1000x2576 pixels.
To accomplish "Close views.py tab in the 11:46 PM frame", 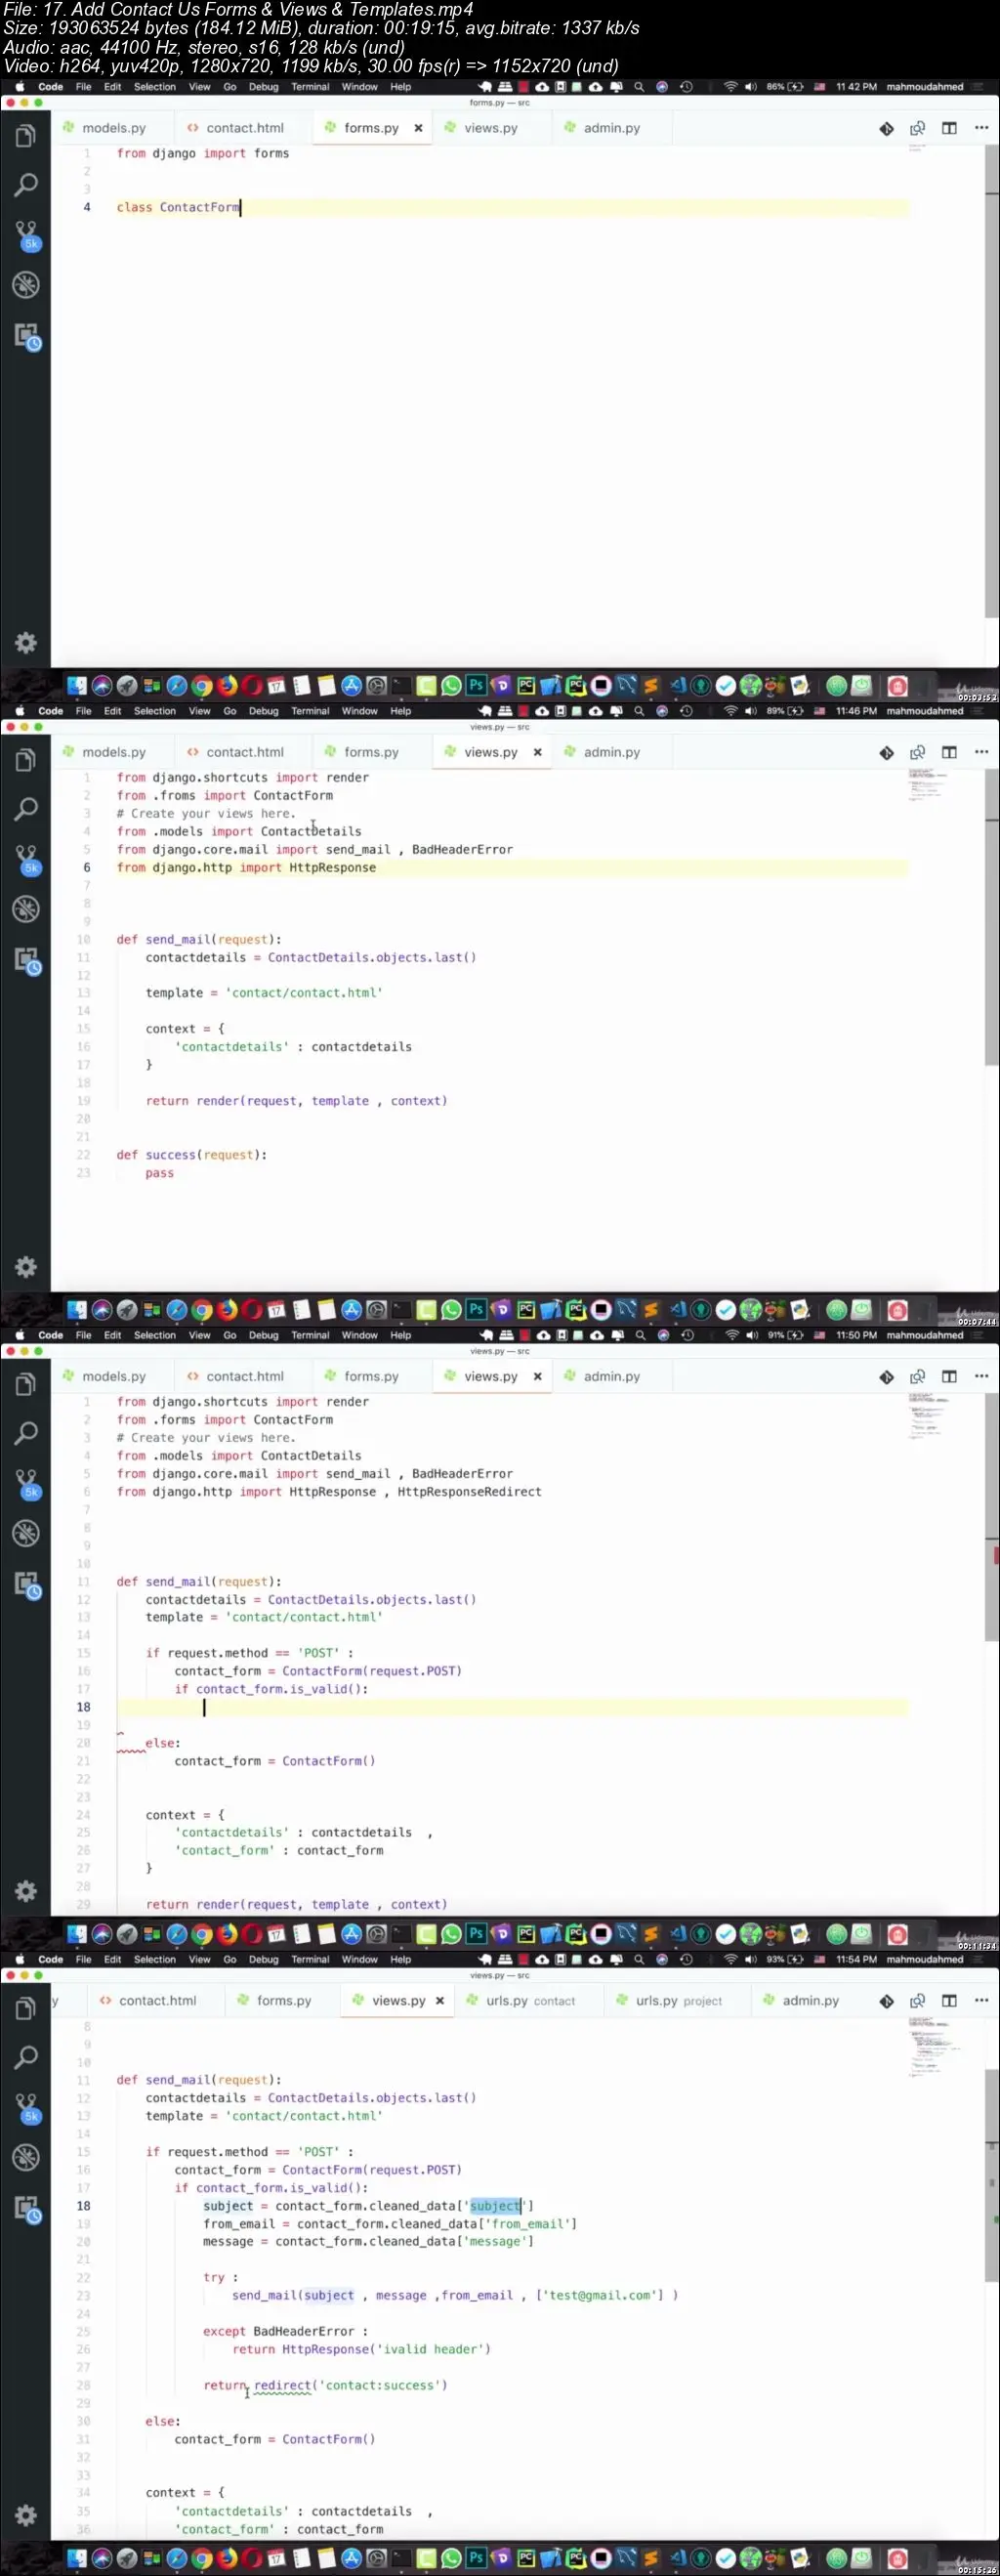I will click(x=537, y=752).
